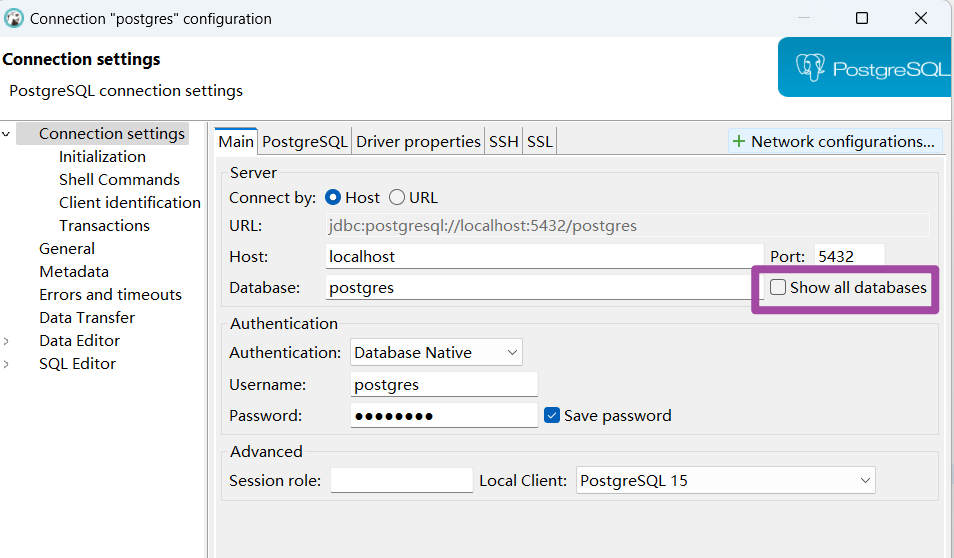Click the DBeaver icon in title bar
The width and height of the screenshot is (954, 558).
[x=14, y=18]
